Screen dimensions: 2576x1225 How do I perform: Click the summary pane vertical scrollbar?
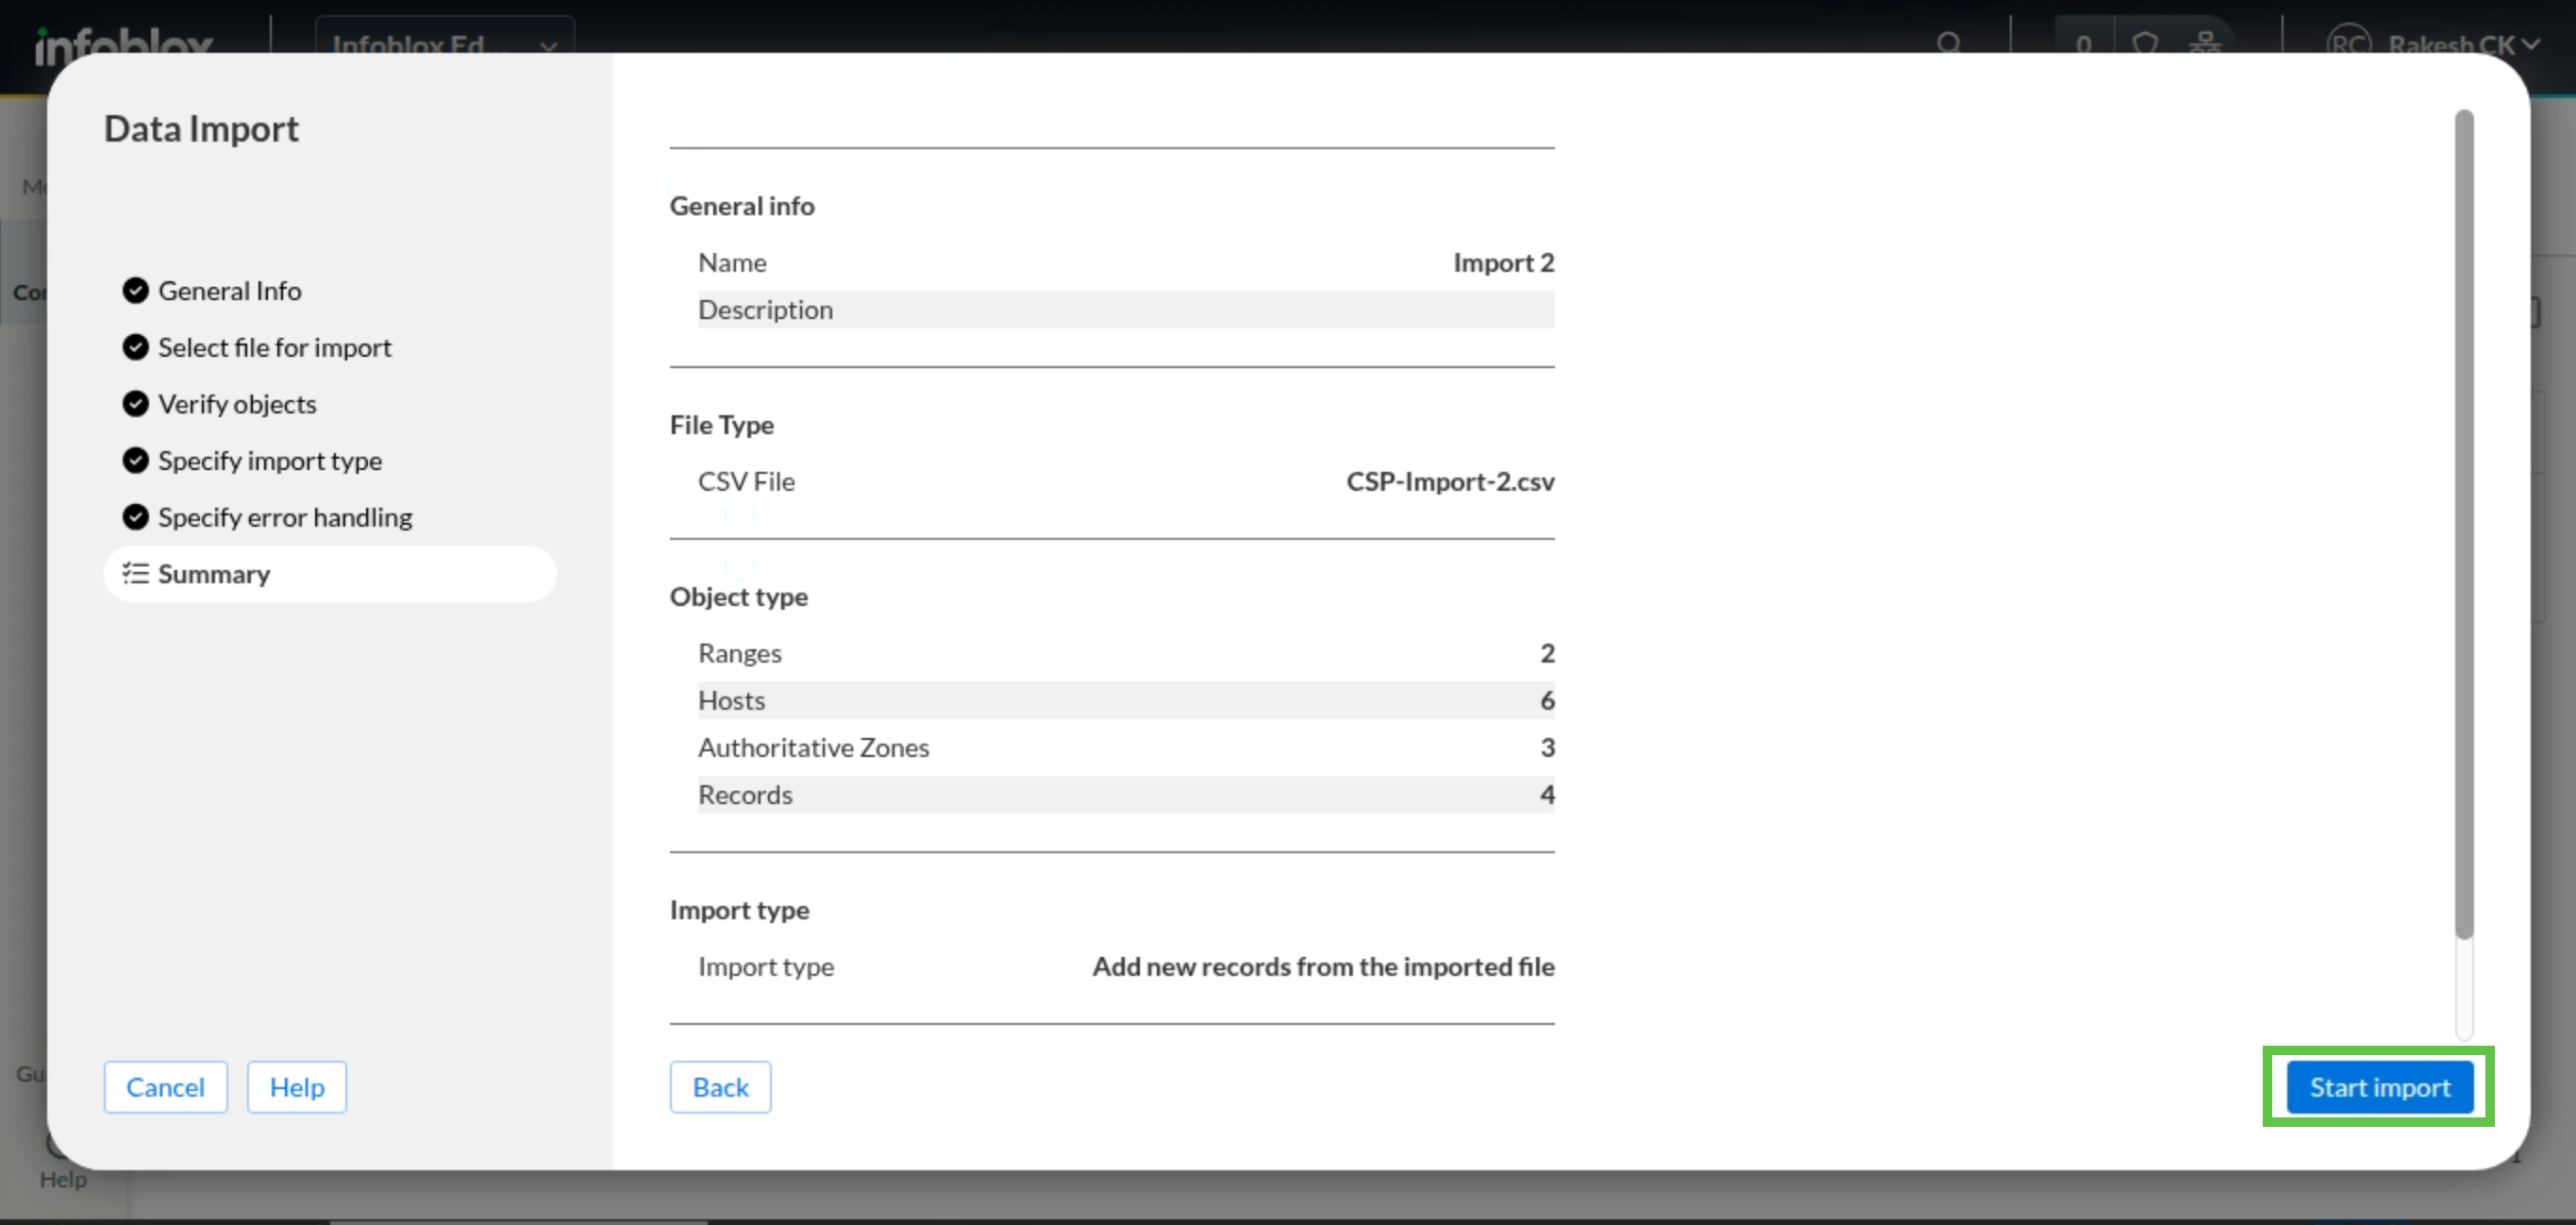2464,525
